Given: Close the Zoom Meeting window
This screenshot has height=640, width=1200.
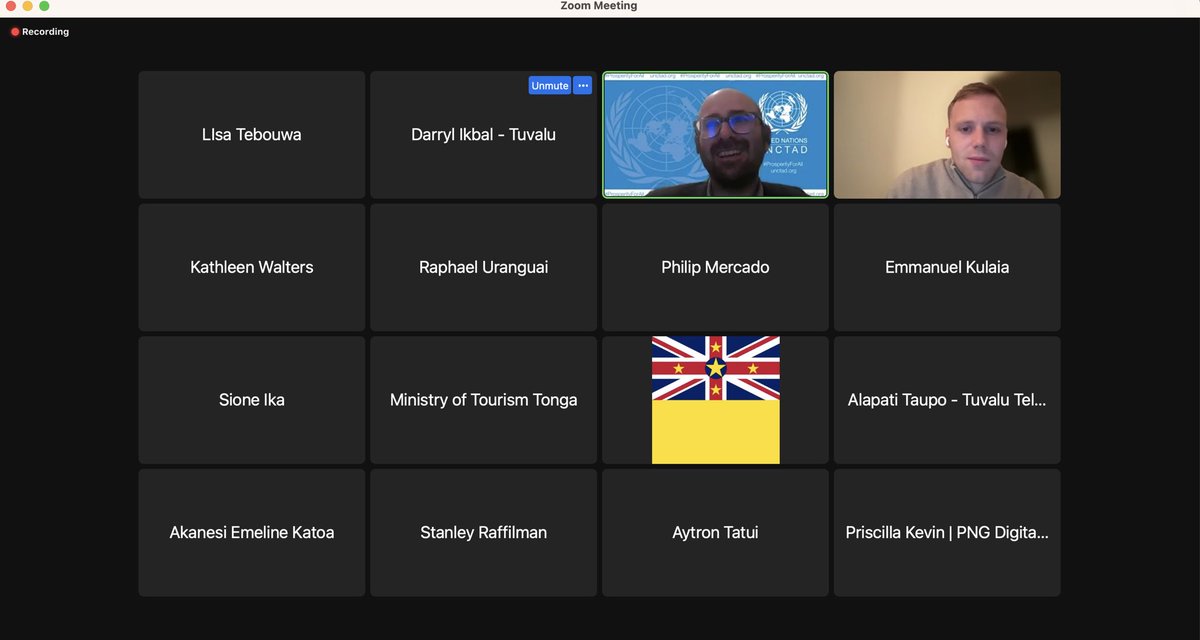Looking at the screenshot, I should [10, 6].
